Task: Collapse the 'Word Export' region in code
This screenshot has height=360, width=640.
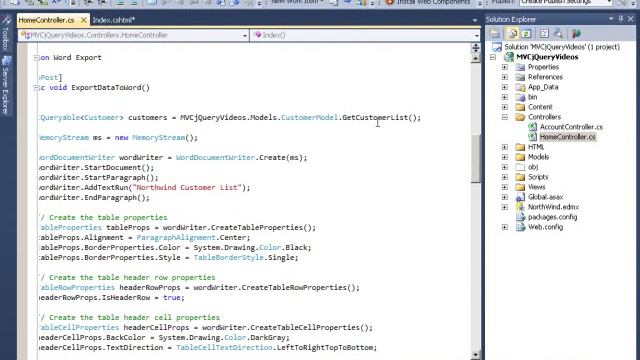Action: coord(36,58)
